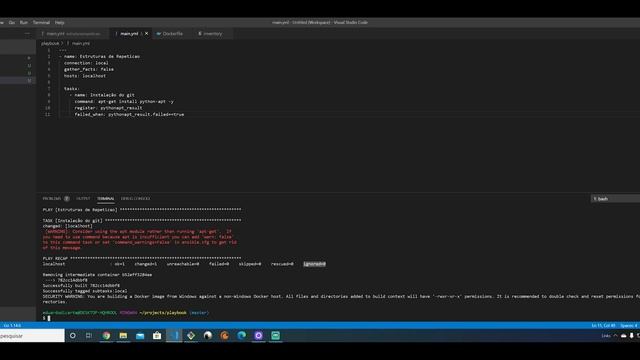This screenshot has height=360, width=640.
Task: Open the Terminal menu
Action: tap(41, 22)
